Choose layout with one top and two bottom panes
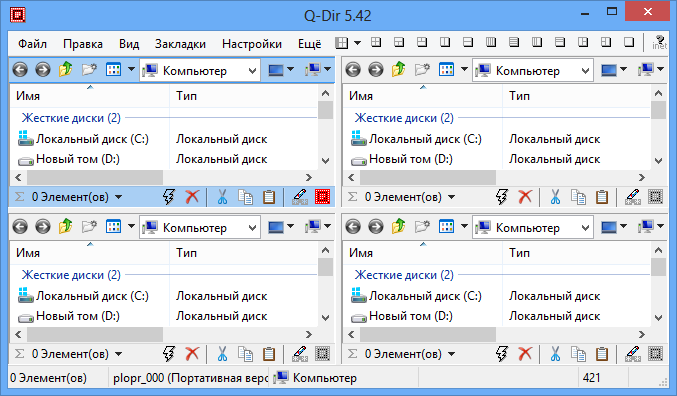Viewport: 677px width, 396px height. pos(399,42)
